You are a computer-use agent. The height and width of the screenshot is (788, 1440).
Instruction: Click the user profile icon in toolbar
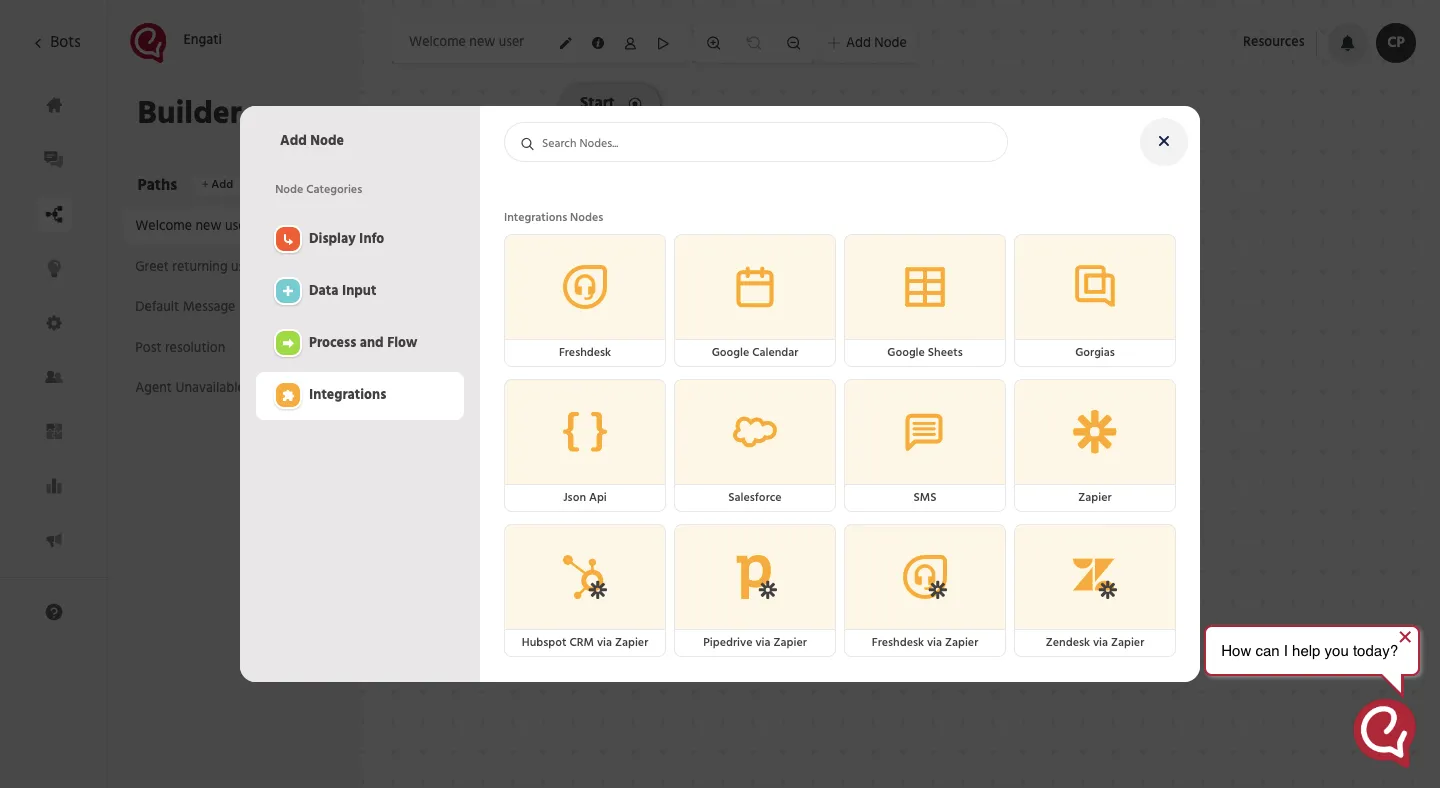pos(630,43)
